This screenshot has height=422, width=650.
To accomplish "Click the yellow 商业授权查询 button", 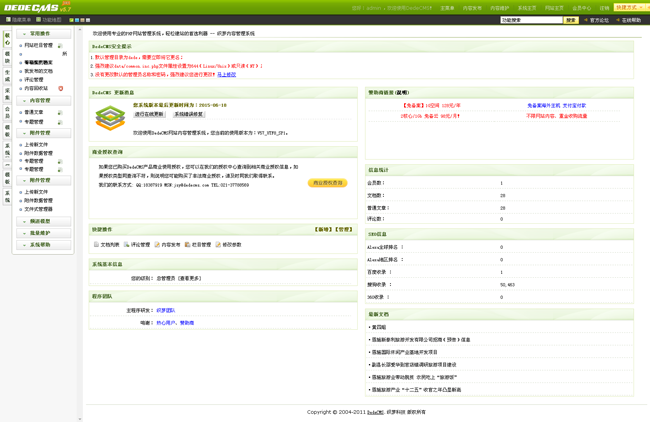I will tap(327, 183).
